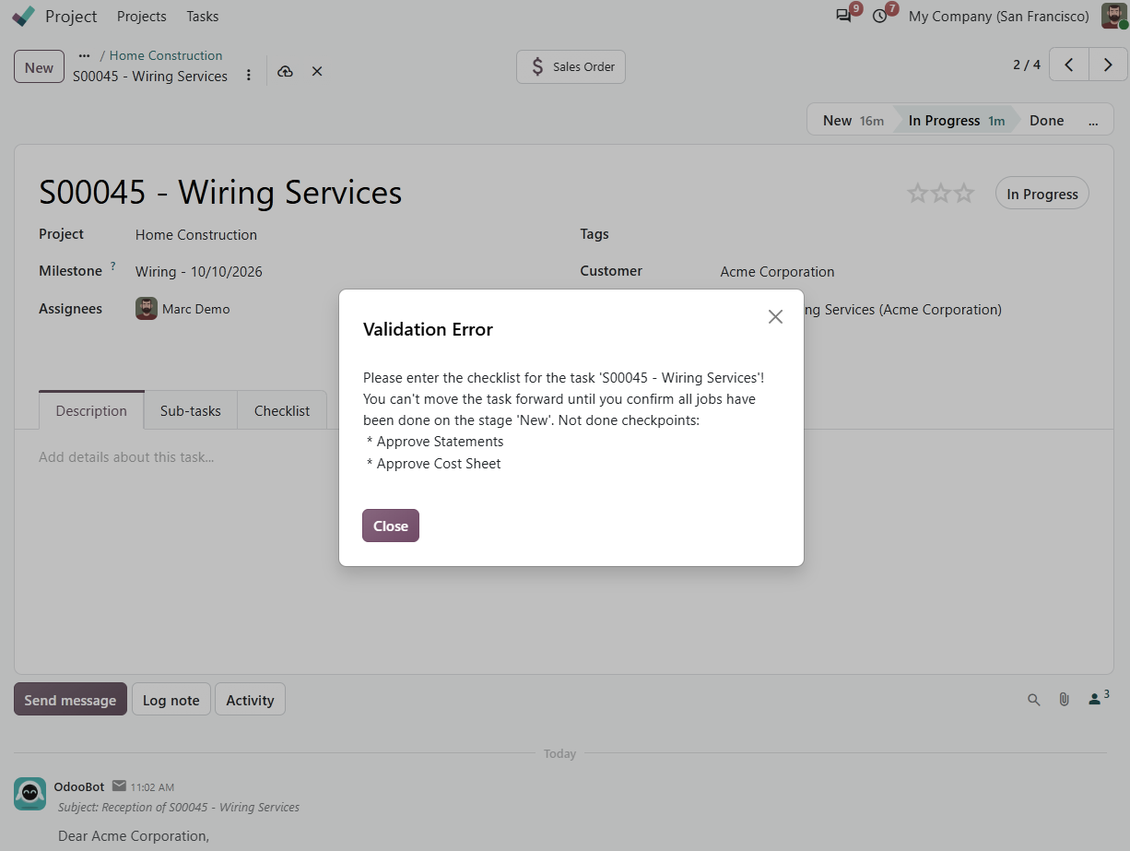Move task to the Done stage
Screen dimensions: 1130x851
click(1046, 120)
